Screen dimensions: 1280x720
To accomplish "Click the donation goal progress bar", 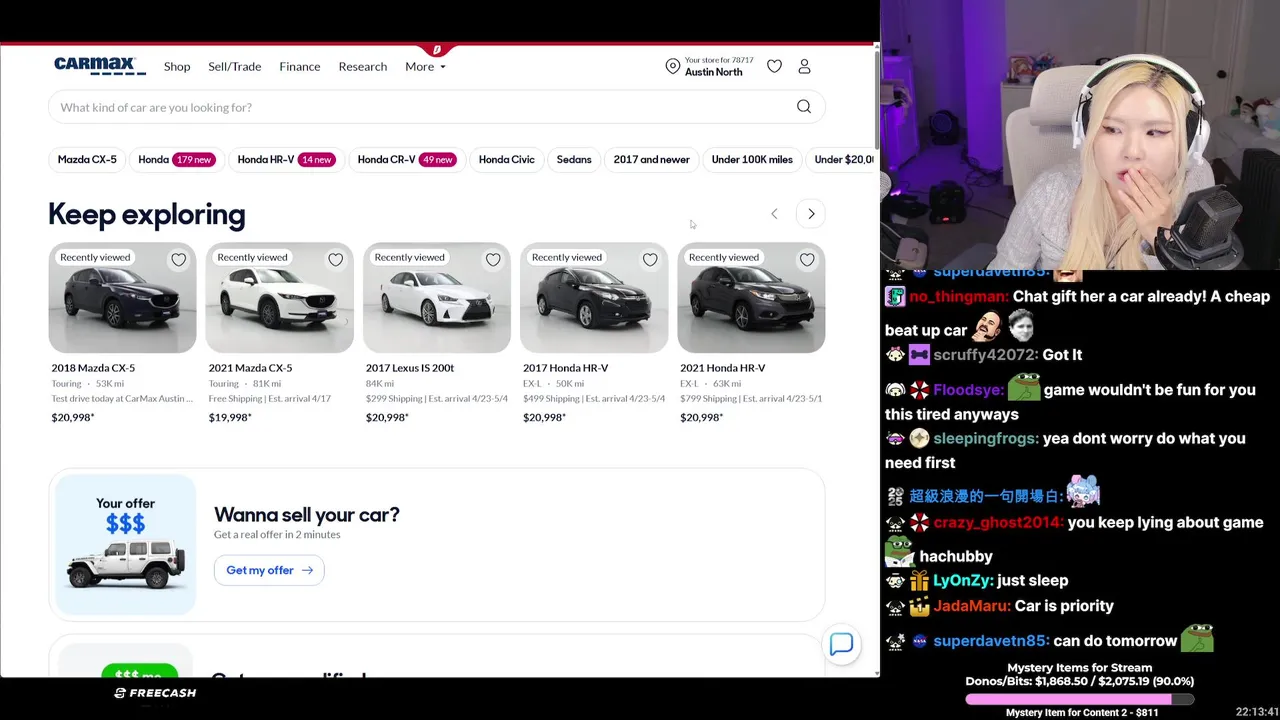I will coord(1080,699).
